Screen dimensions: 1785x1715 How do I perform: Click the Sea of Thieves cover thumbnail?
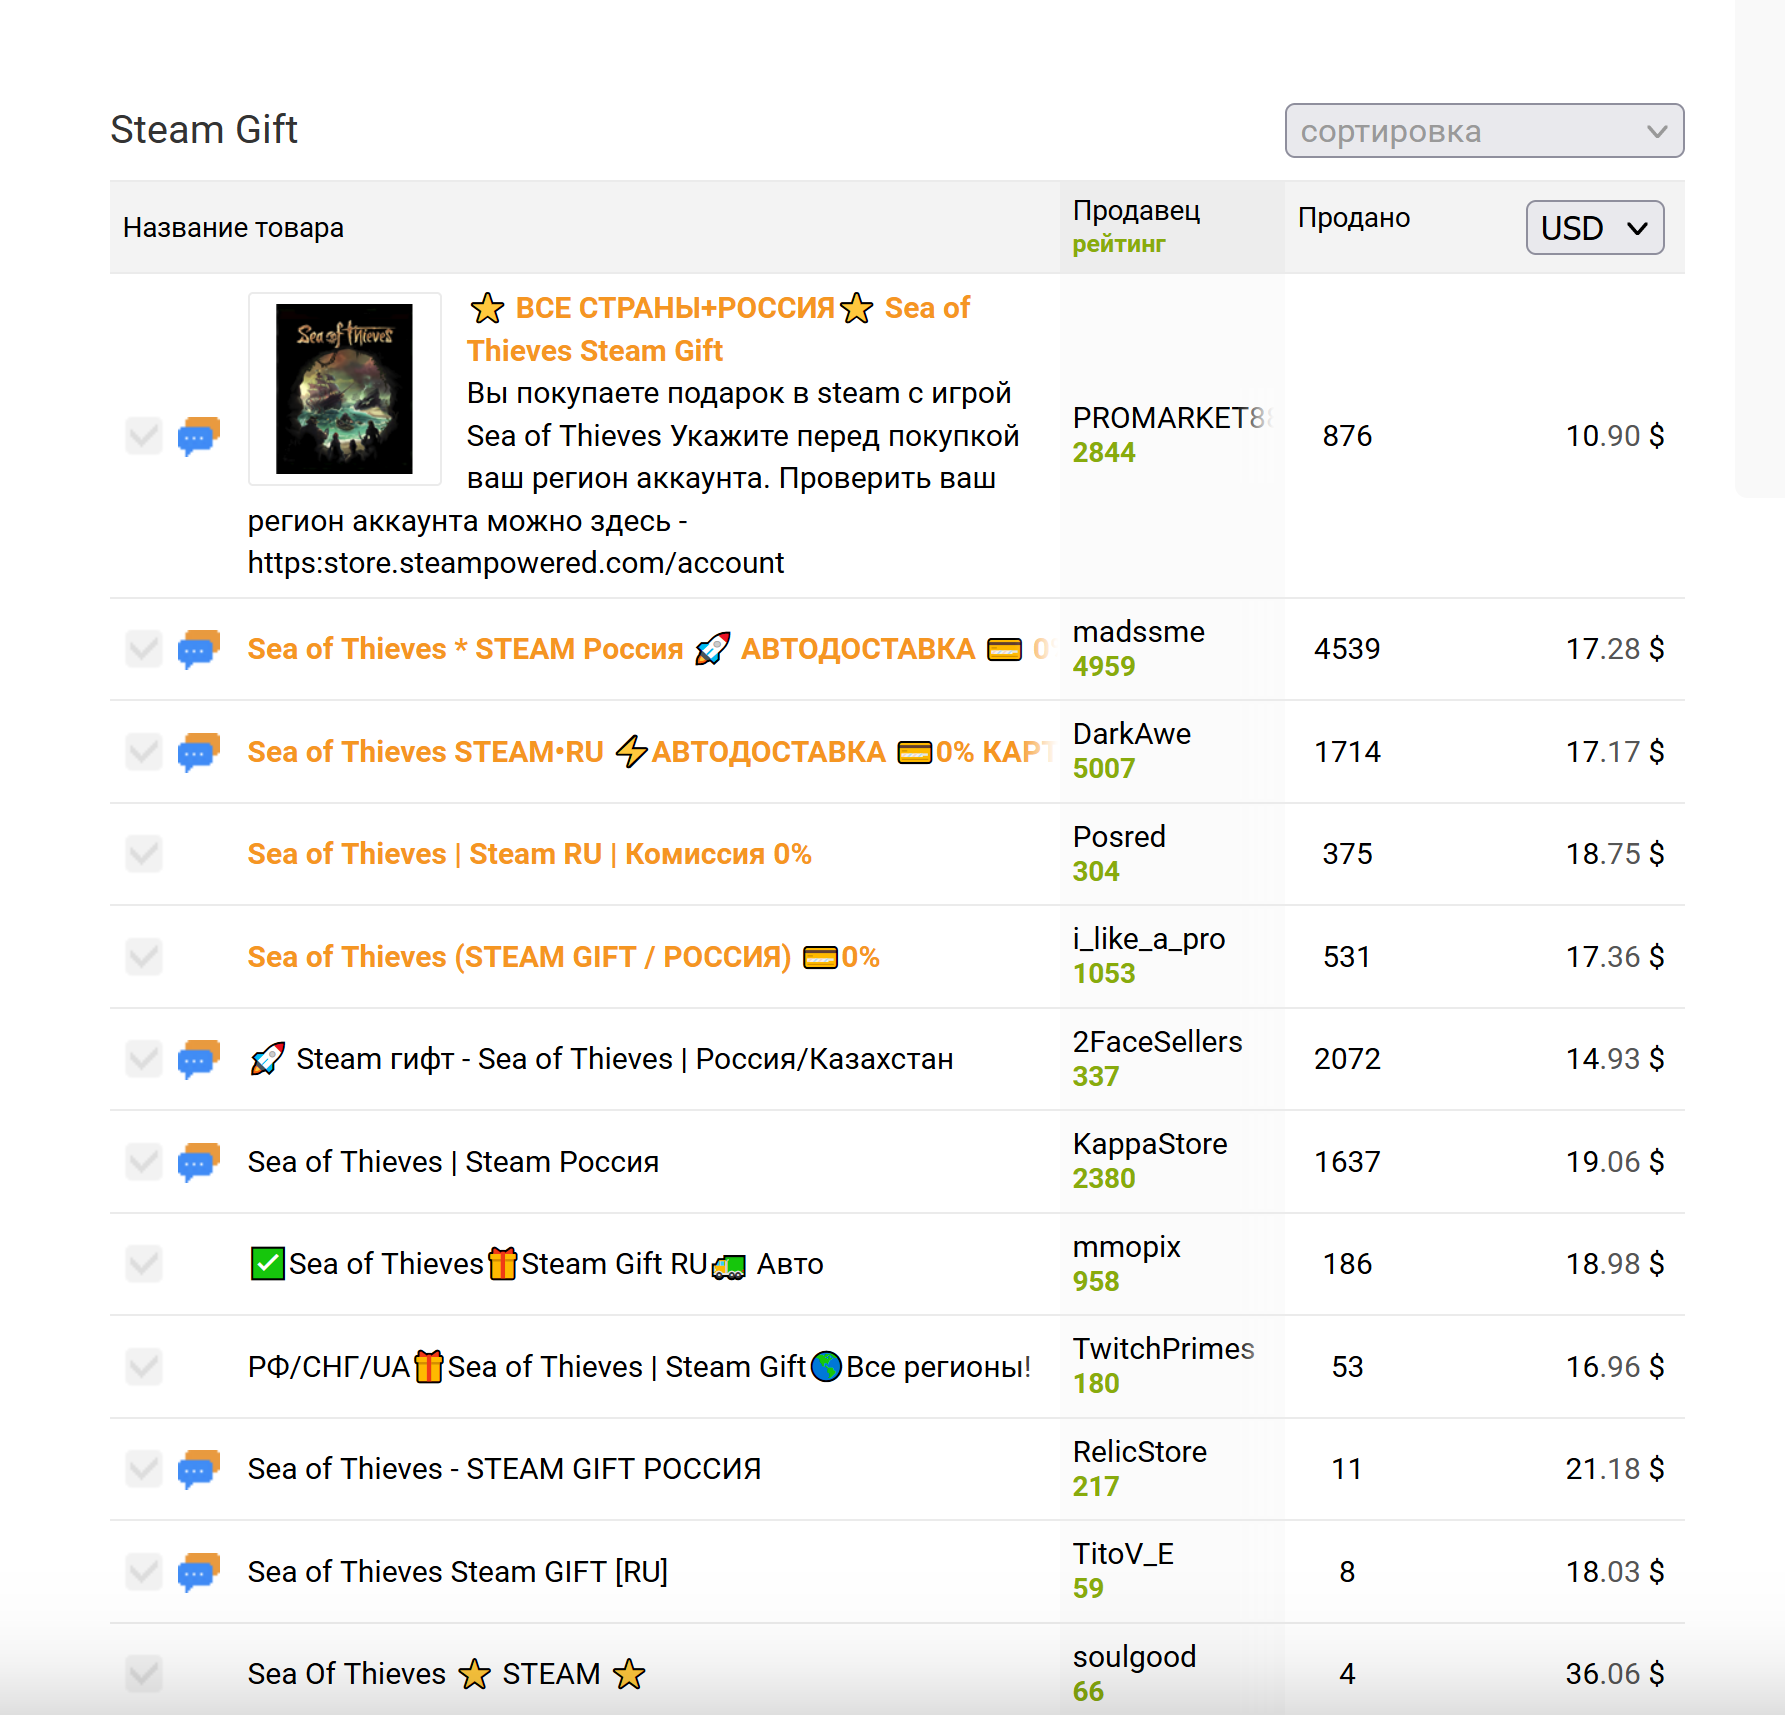click(344, 389)
